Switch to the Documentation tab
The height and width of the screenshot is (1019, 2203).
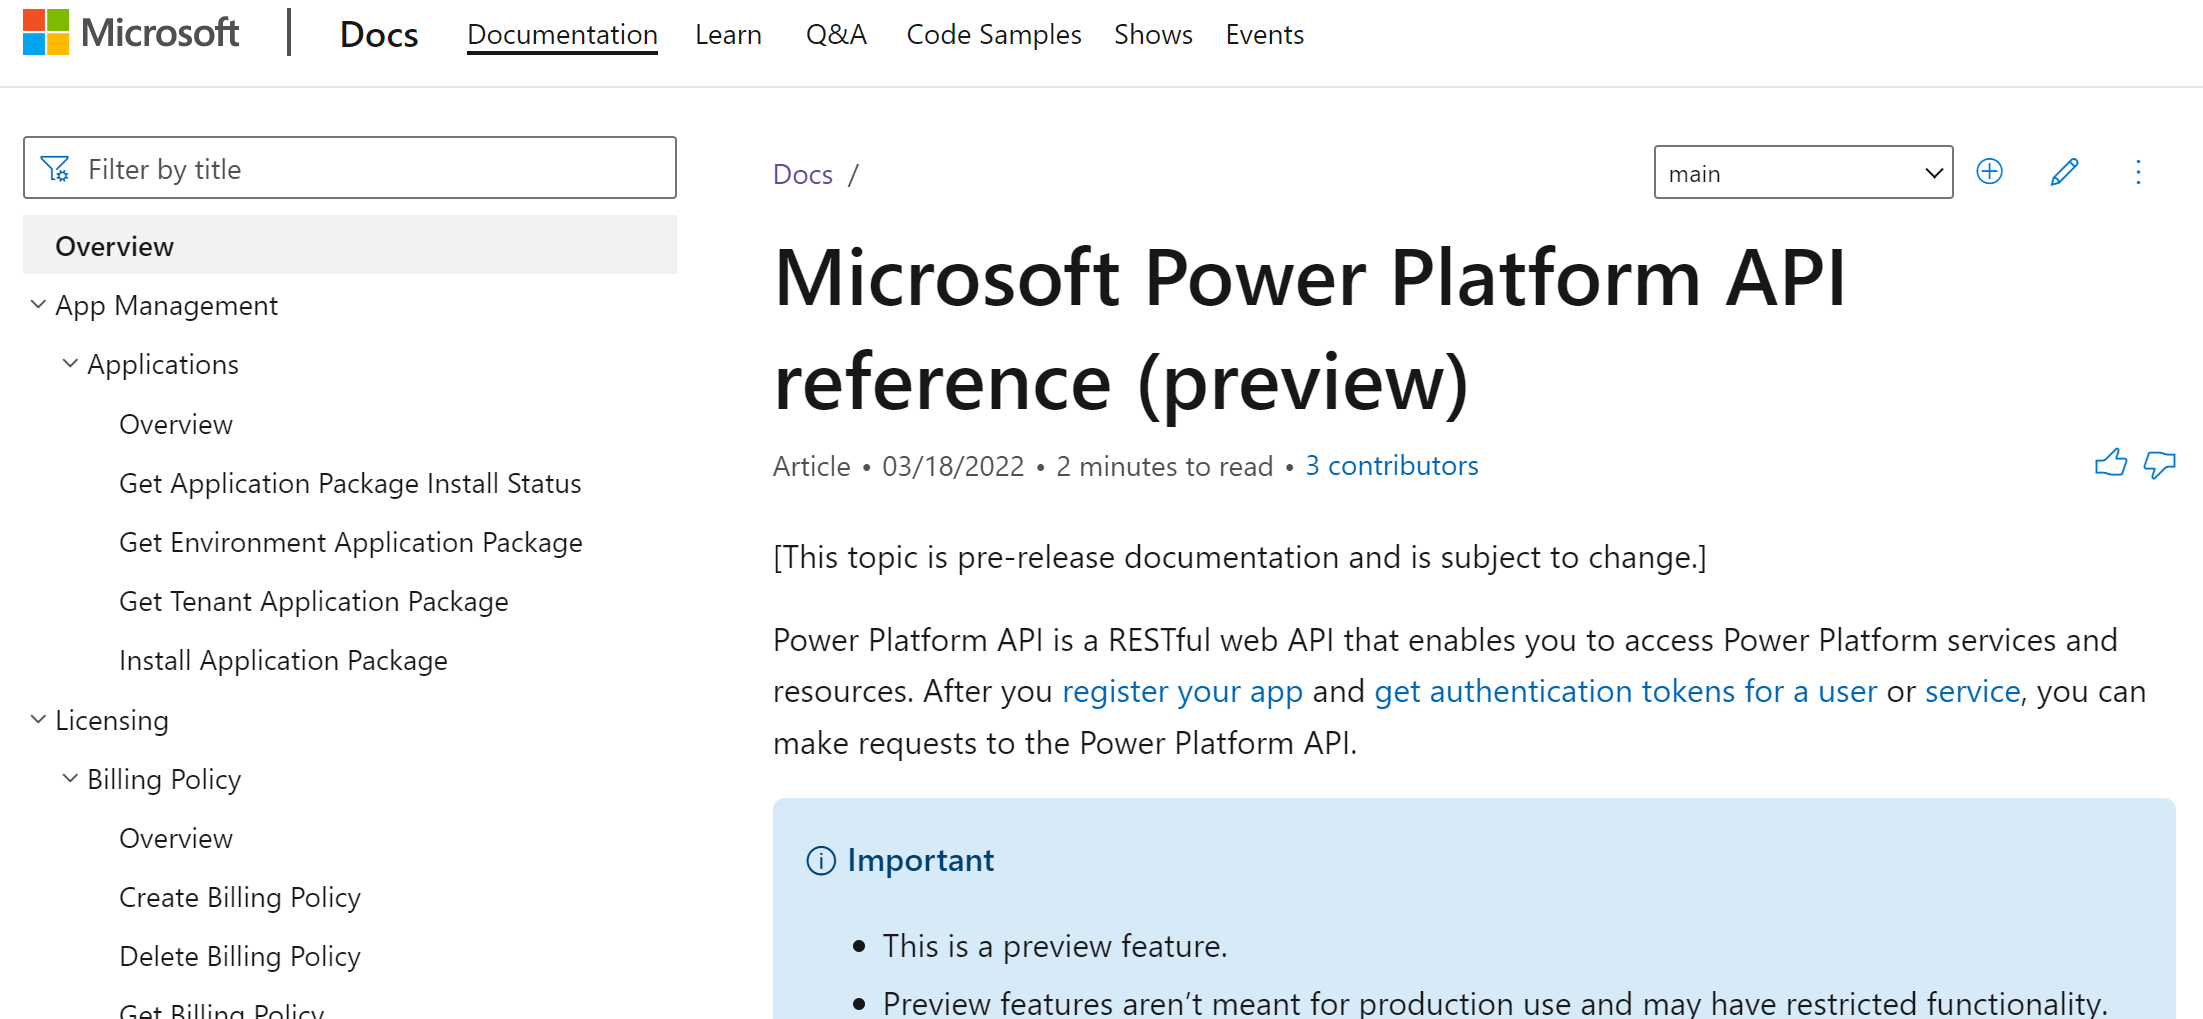(x=562, y=33)
